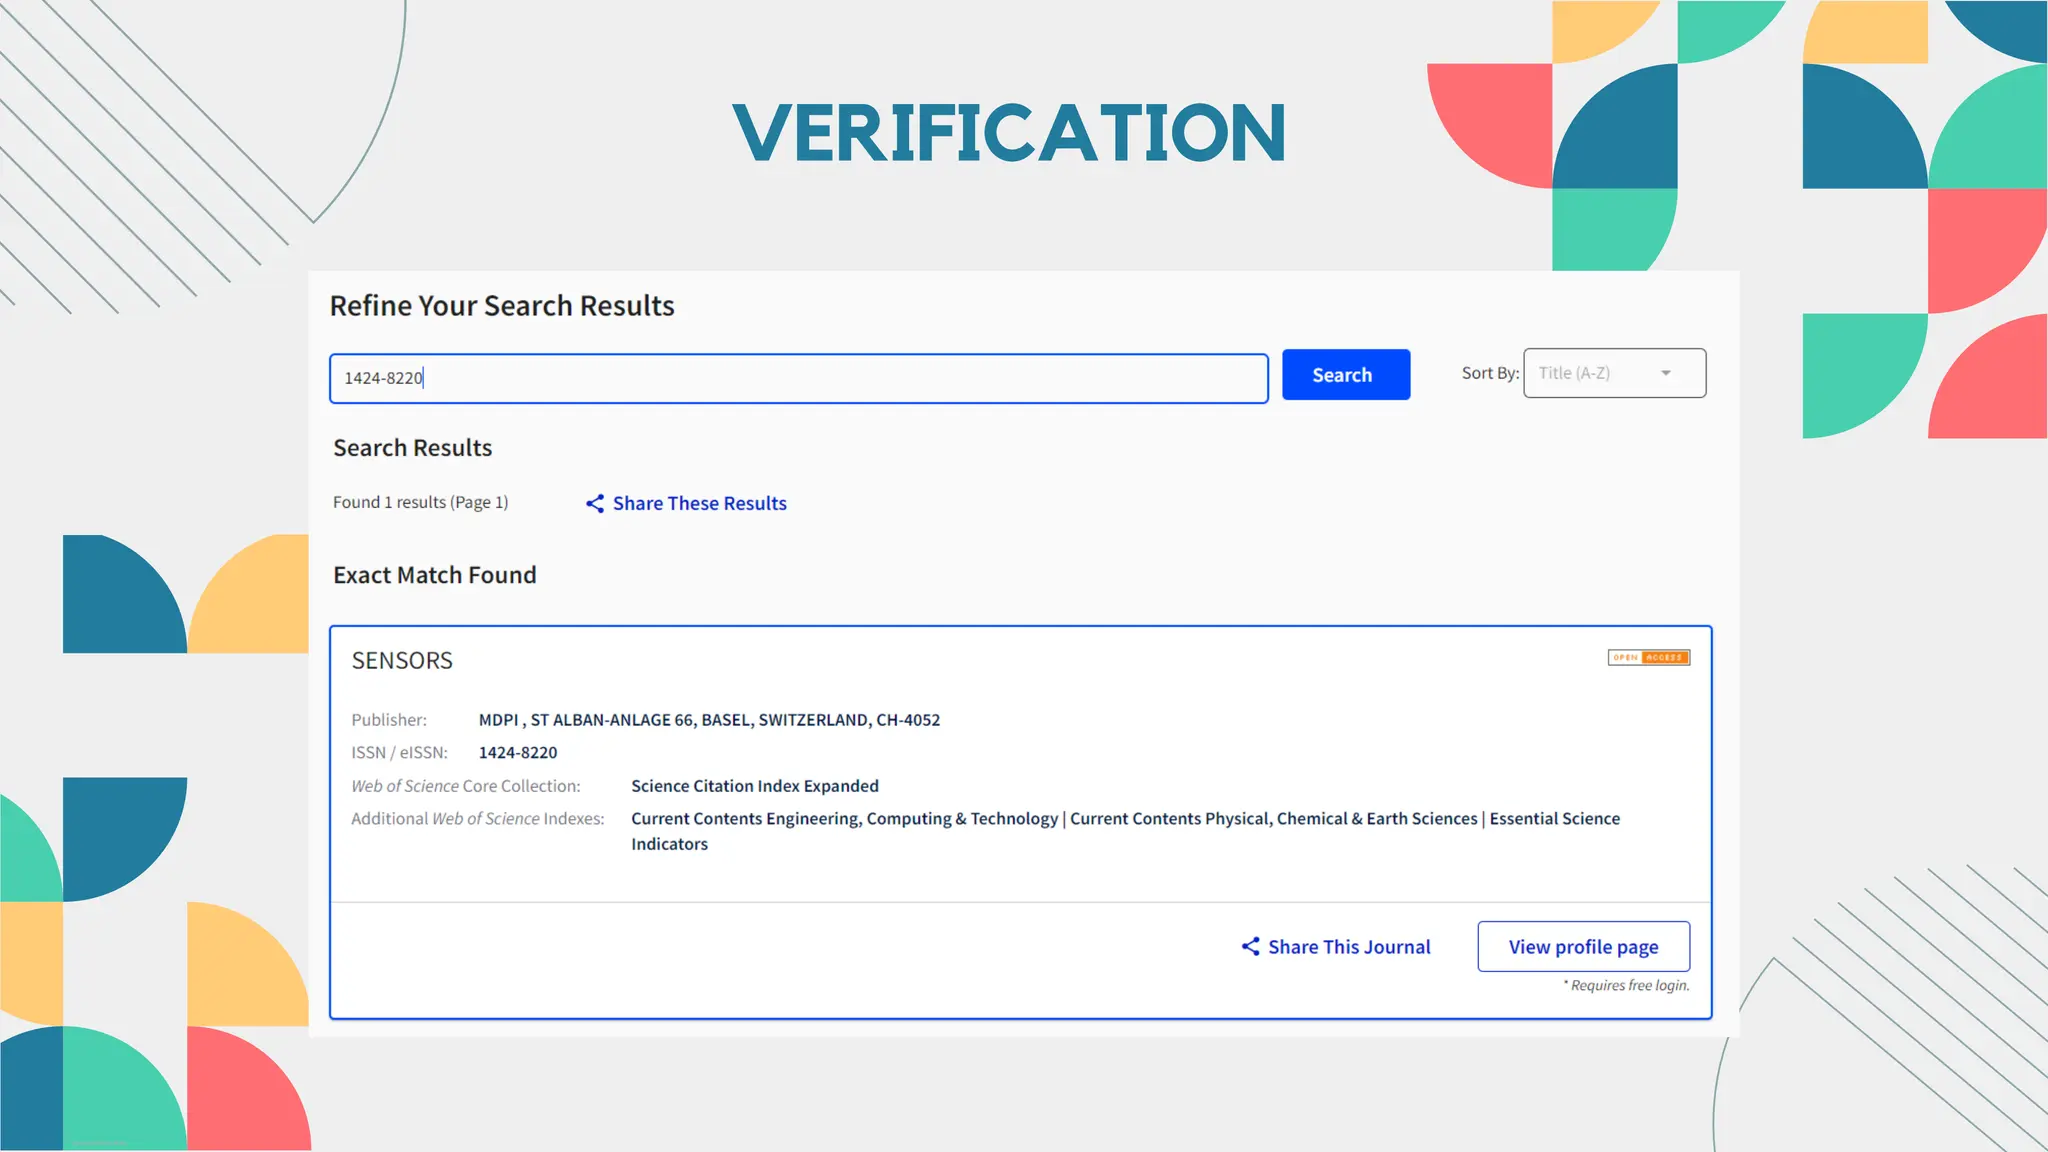2048x1152 pixels.
Task: Click the Open Access badge icon
Action: coord(1648,657)
